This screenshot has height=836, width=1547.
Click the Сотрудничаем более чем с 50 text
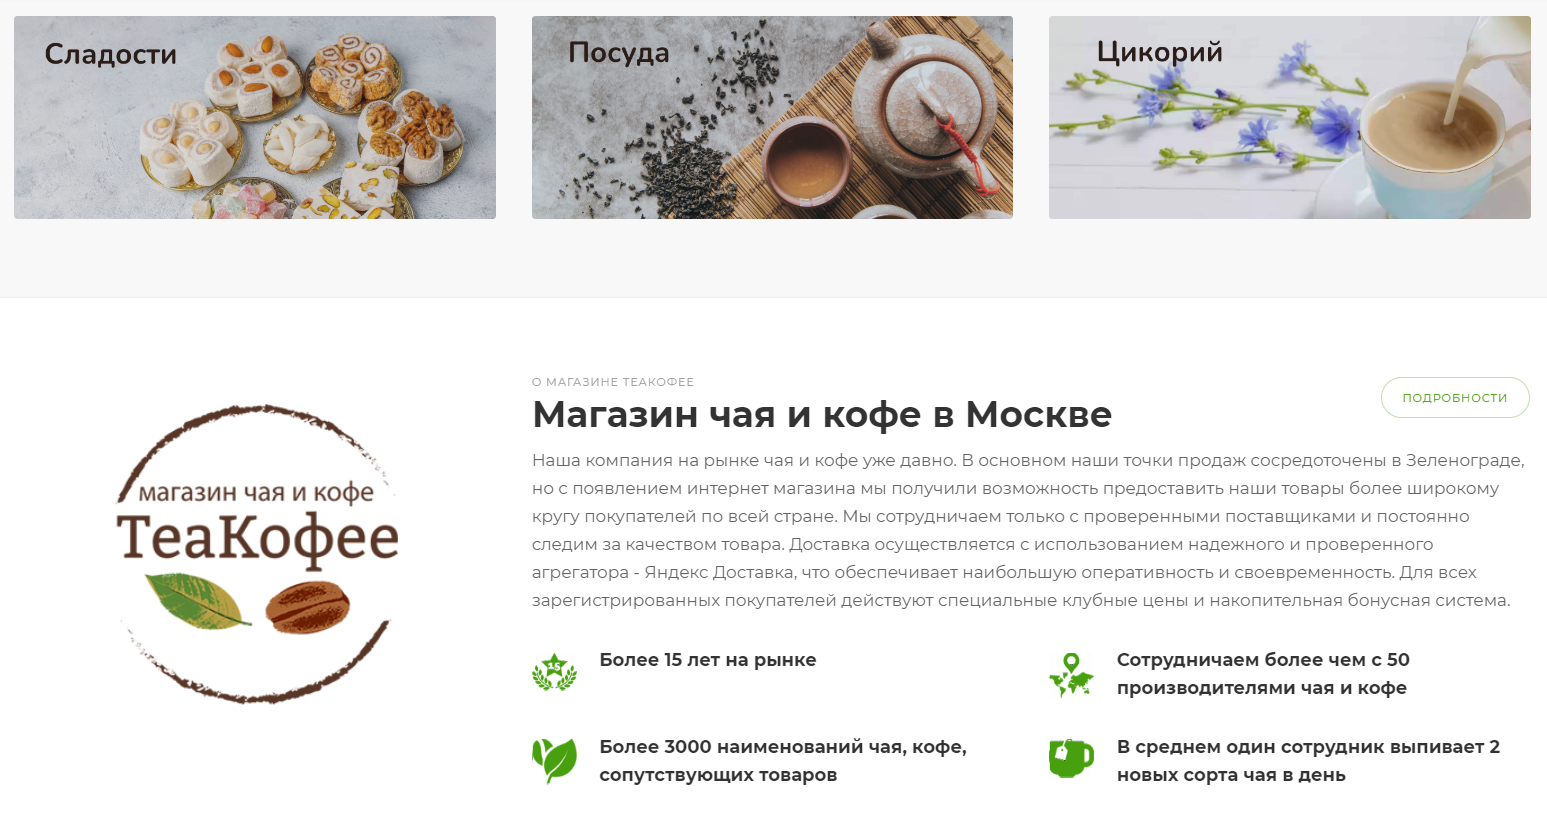tap(1263, 674)
